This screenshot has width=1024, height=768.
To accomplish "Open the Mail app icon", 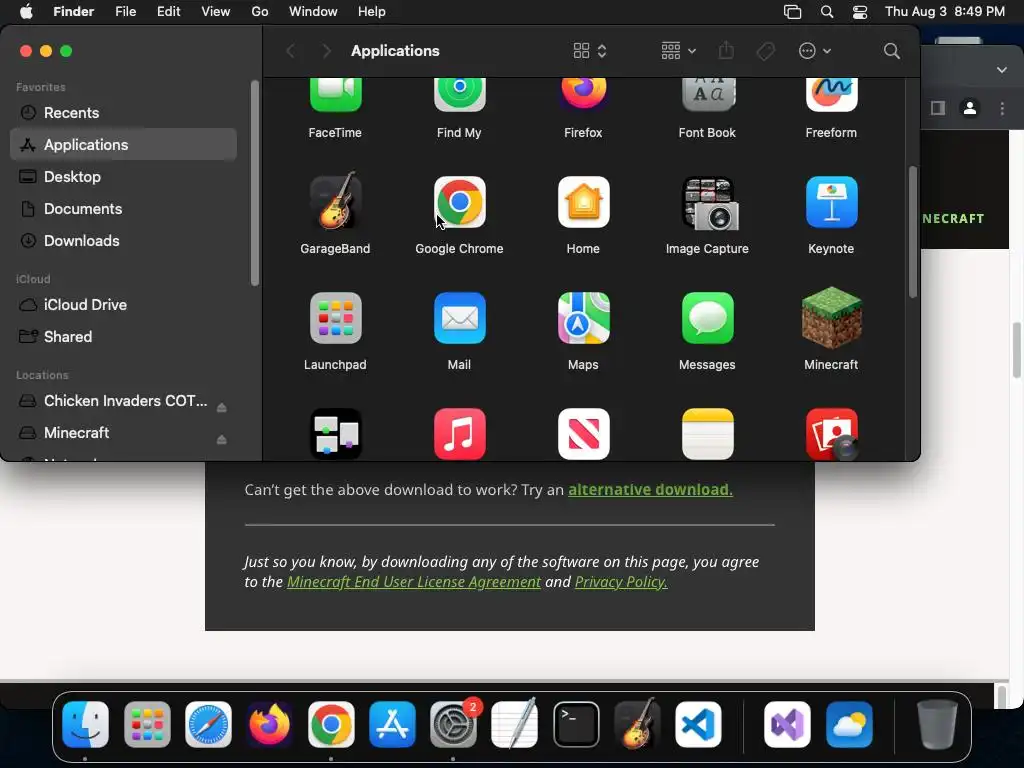I will [459, 318].
